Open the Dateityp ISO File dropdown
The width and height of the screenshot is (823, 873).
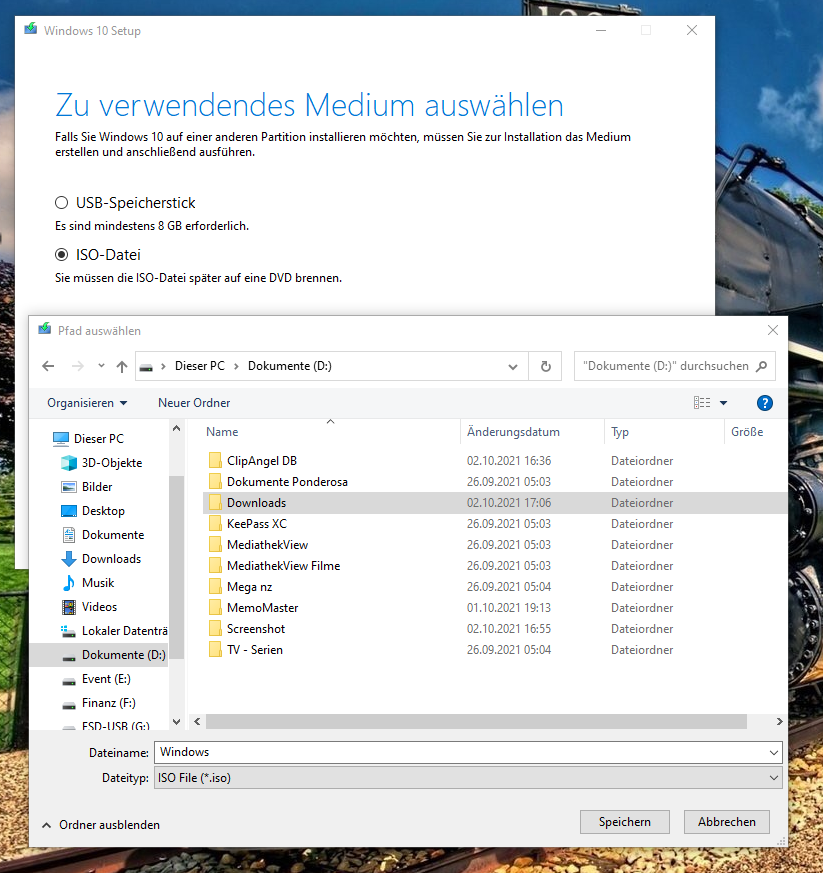pos(773,778)
